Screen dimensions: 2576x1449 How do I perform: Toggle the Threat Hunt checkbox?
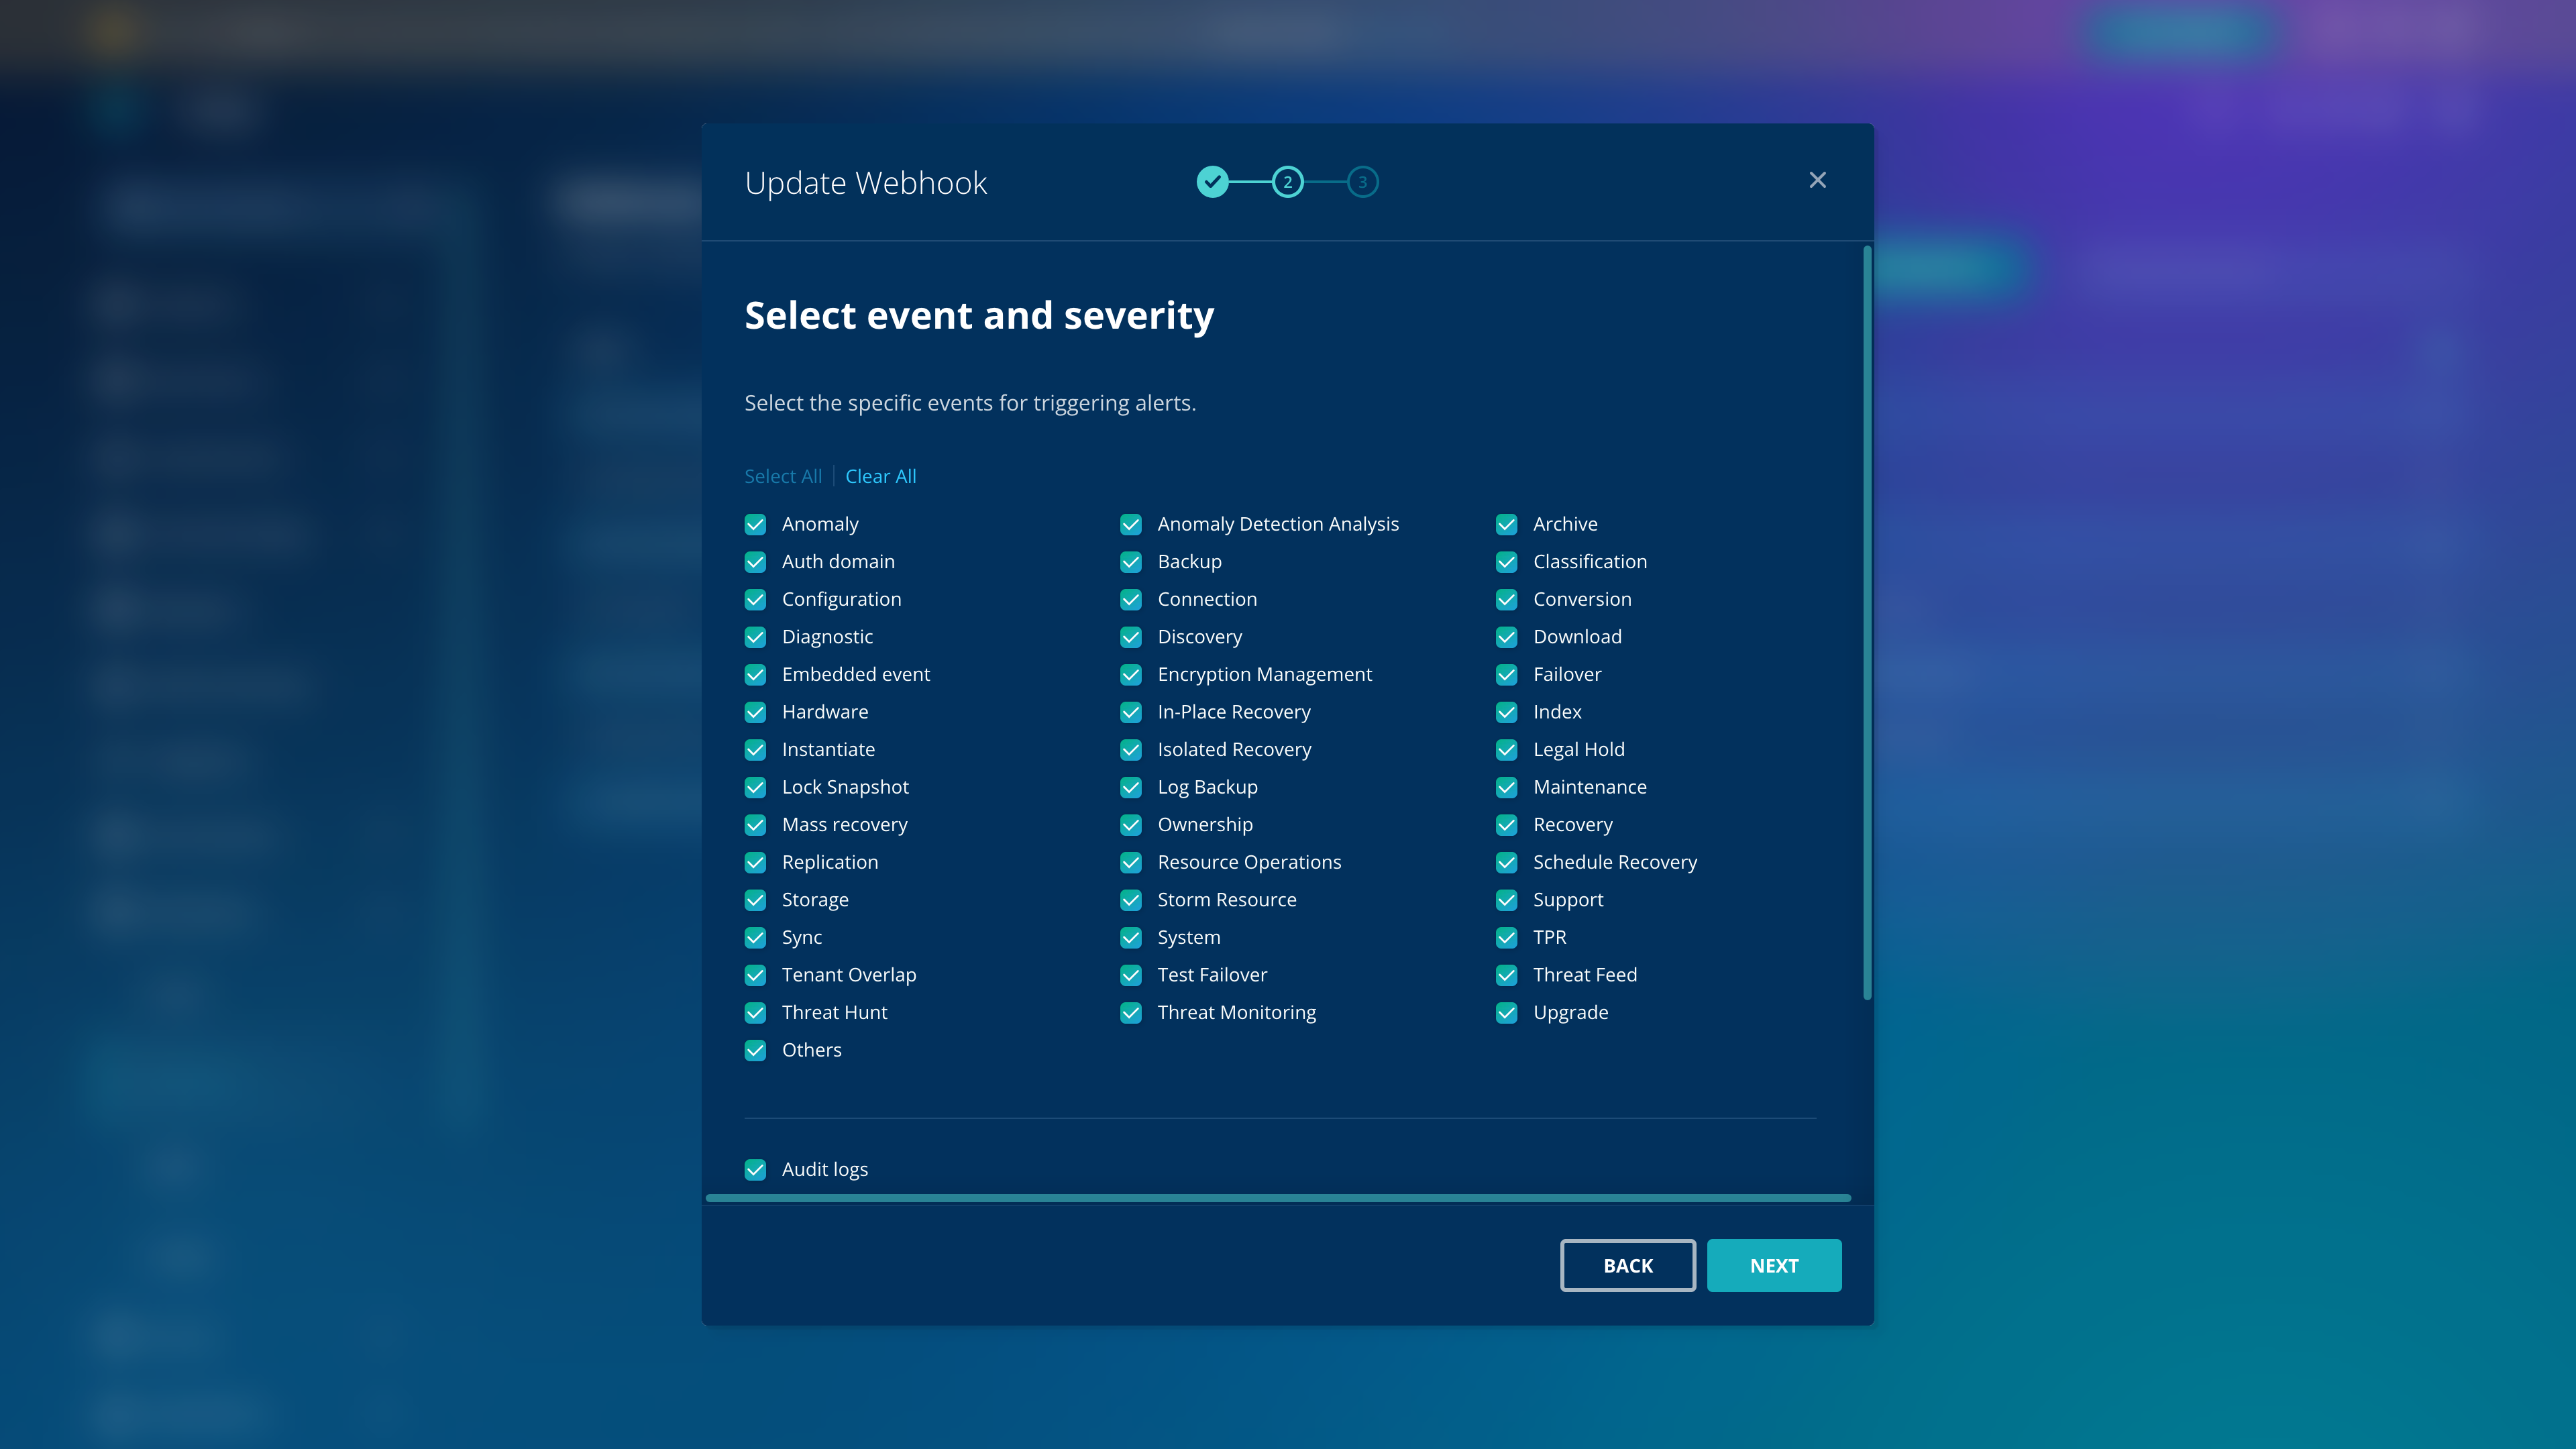click(755, 1013)
